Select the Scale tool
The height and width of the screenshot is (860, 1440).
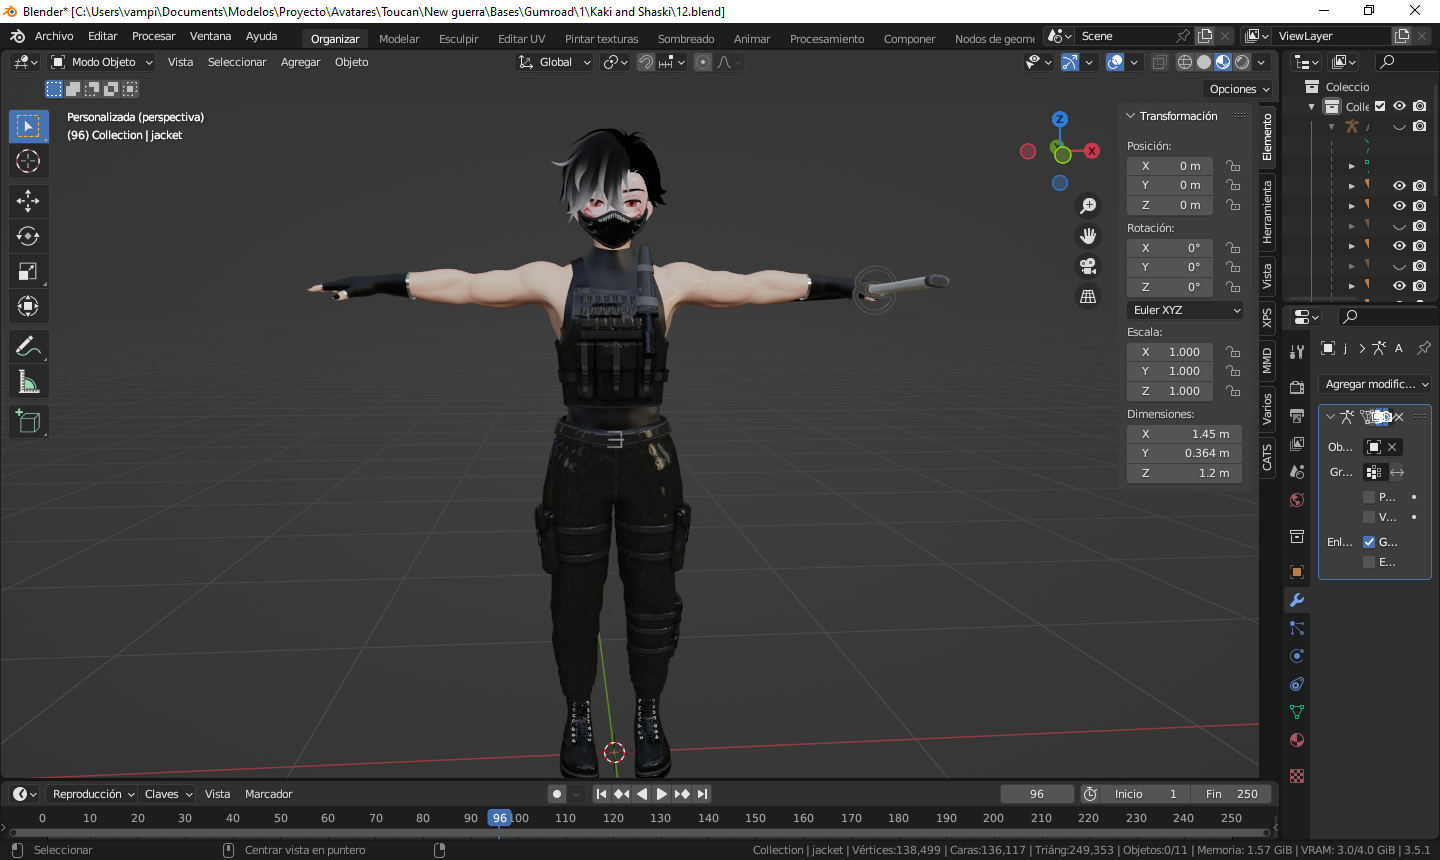28,271
